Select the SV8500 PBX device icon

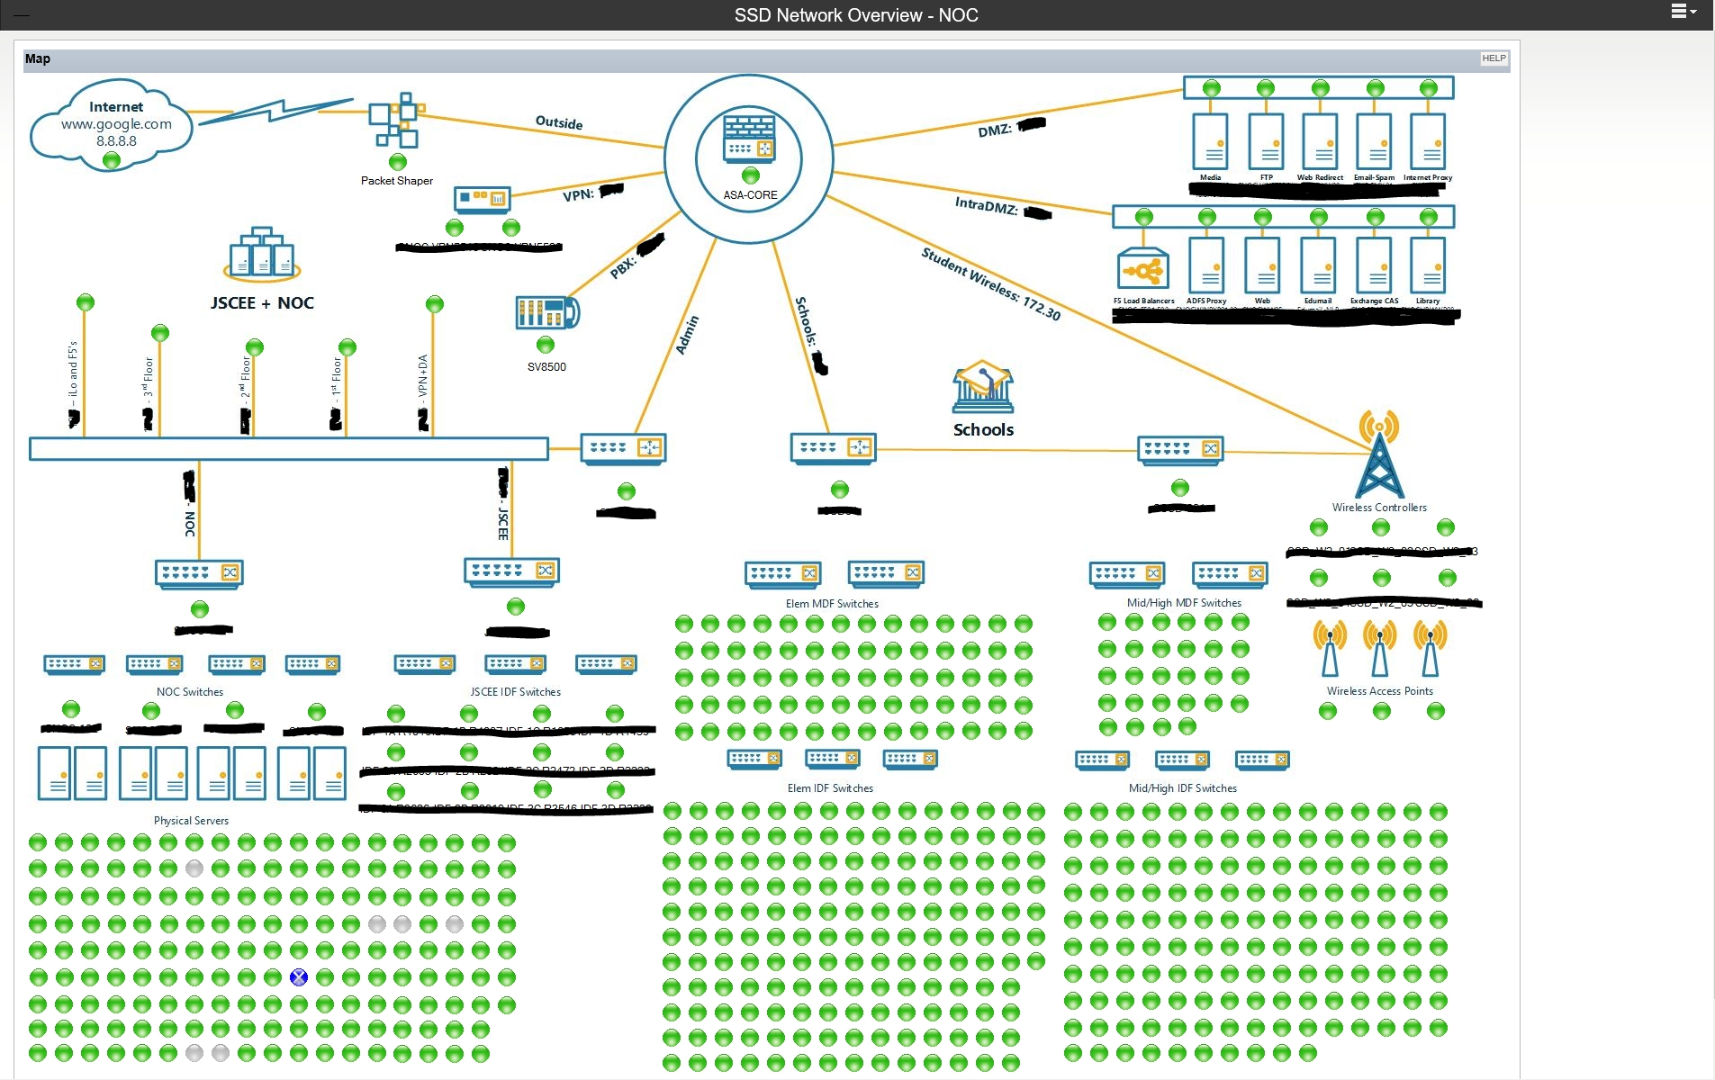pos(547,312)
